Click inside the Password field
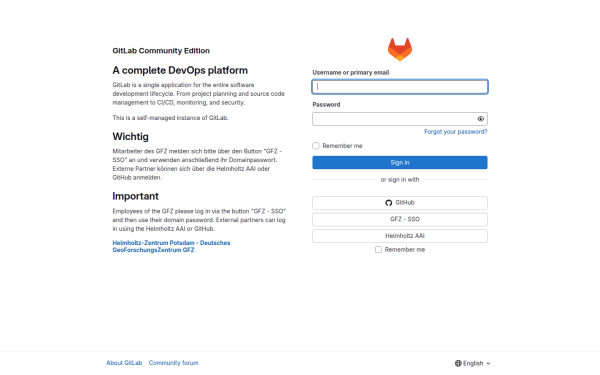 point(394,119)
